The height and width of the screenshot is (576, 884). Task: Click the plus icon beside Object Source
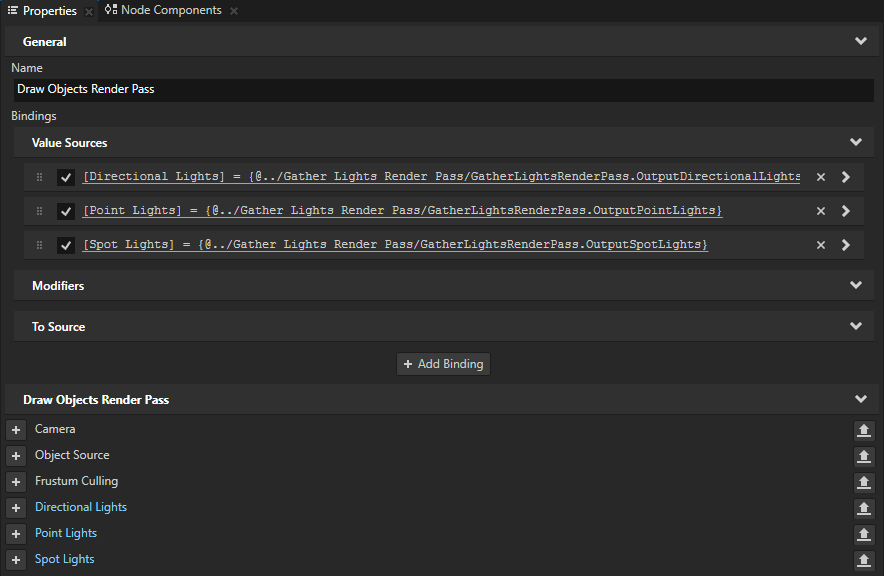pyautogui.click(x=15, y=455)
